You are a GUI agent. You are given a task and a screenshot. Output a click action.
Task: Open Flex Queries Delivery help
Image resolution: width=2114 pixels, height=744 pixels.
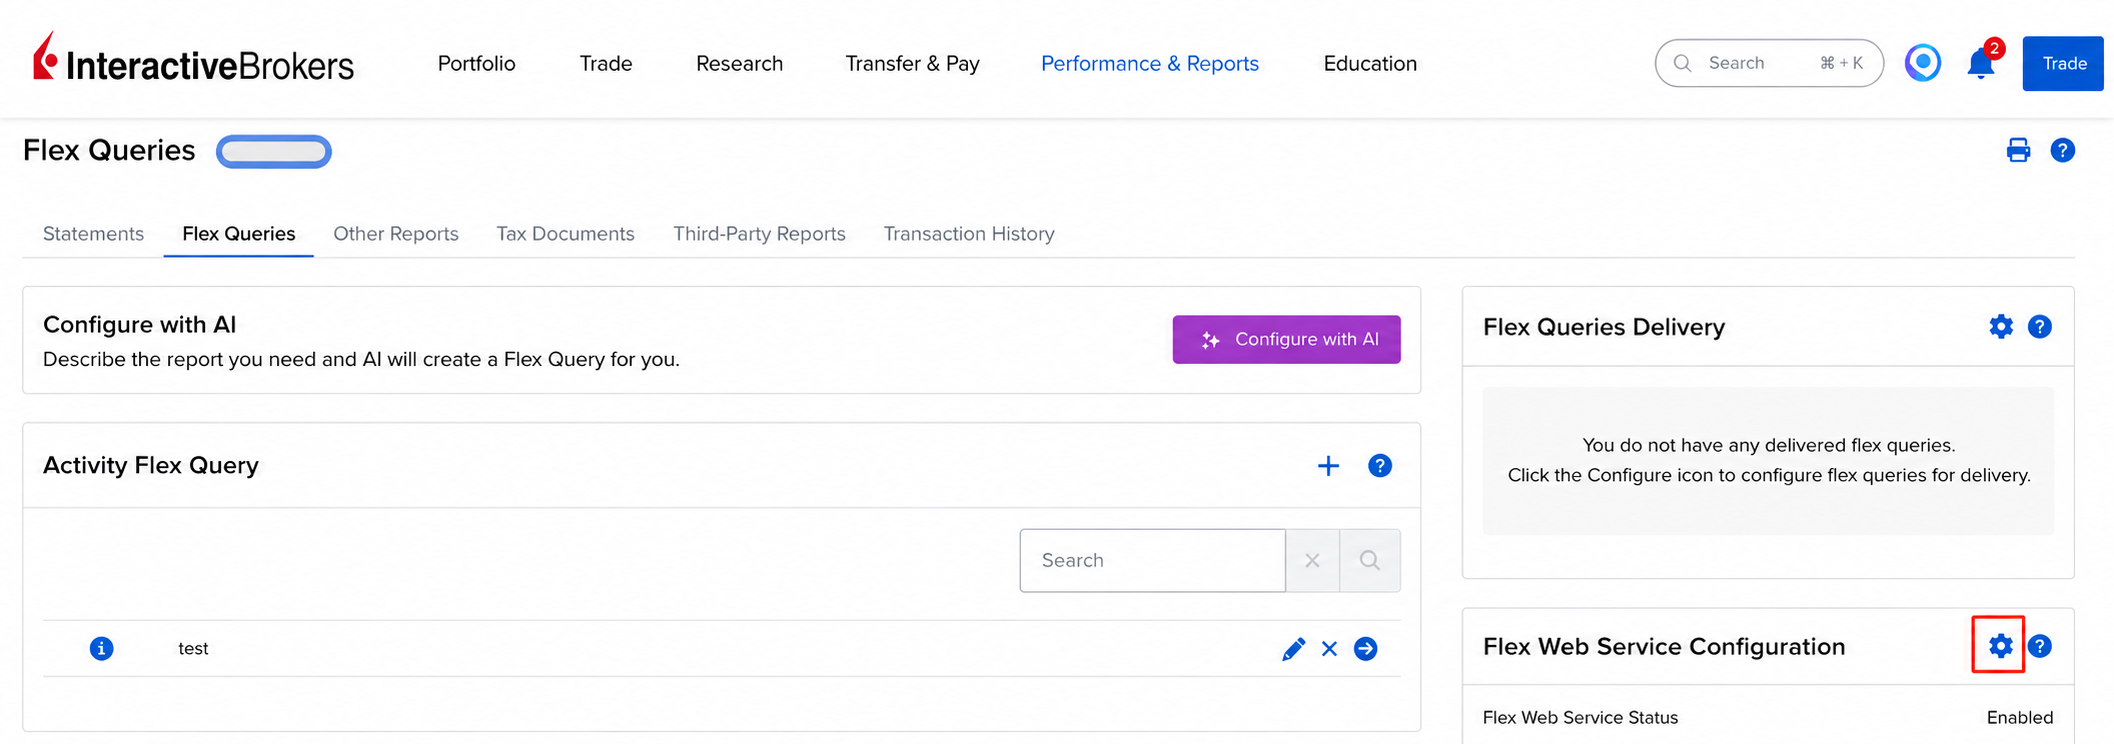point(2040,327)
